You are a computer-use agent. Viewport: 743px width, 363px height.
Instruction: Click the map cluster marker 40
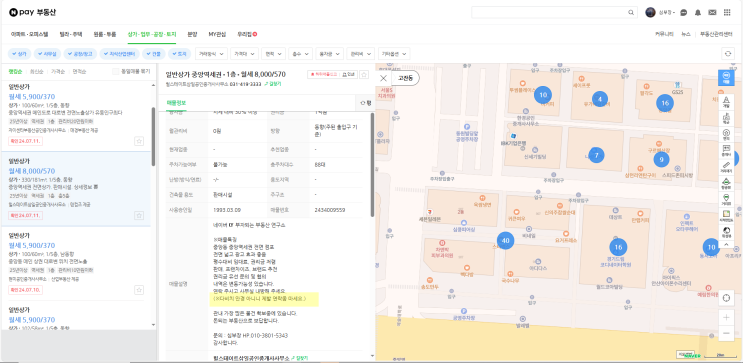505,241
